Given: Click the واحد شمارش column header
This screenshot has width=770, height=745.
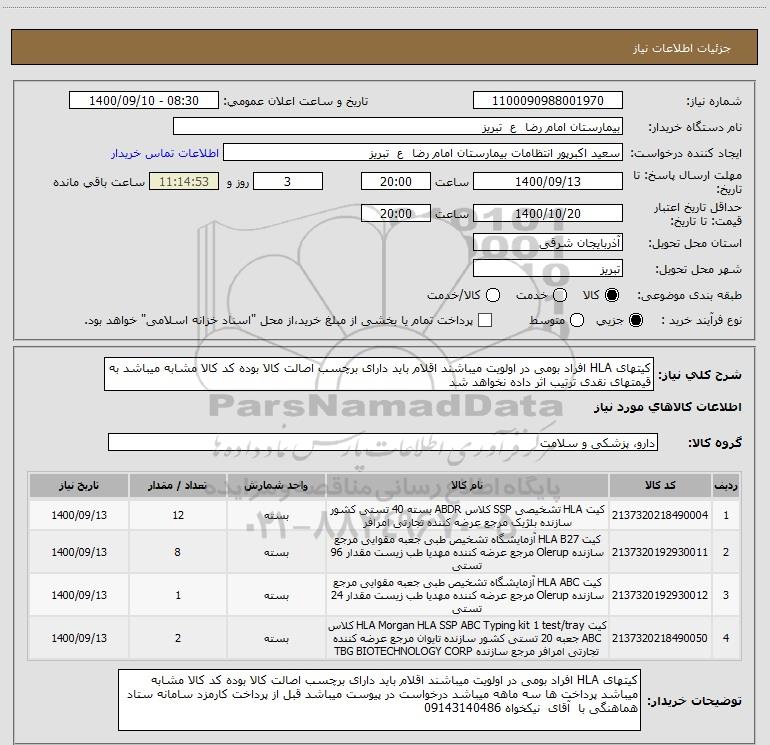Looking at the screenshot, I should coord(276,485).
